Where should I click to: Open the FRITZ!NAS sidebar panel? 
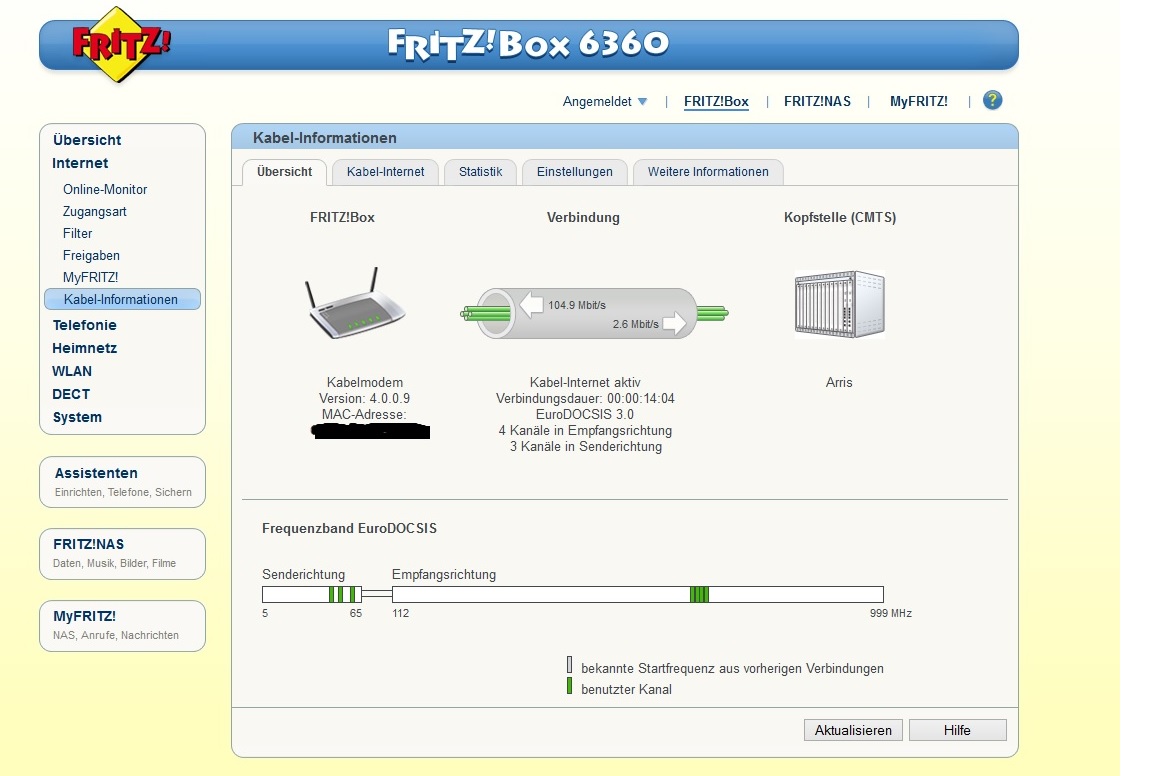[x=123, y=553]
